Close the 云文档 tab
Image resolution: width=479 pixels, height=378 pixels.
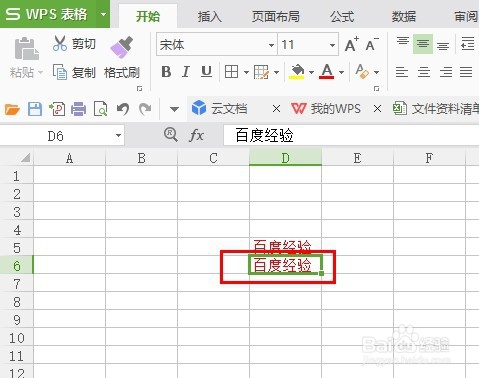coord(276,109)
